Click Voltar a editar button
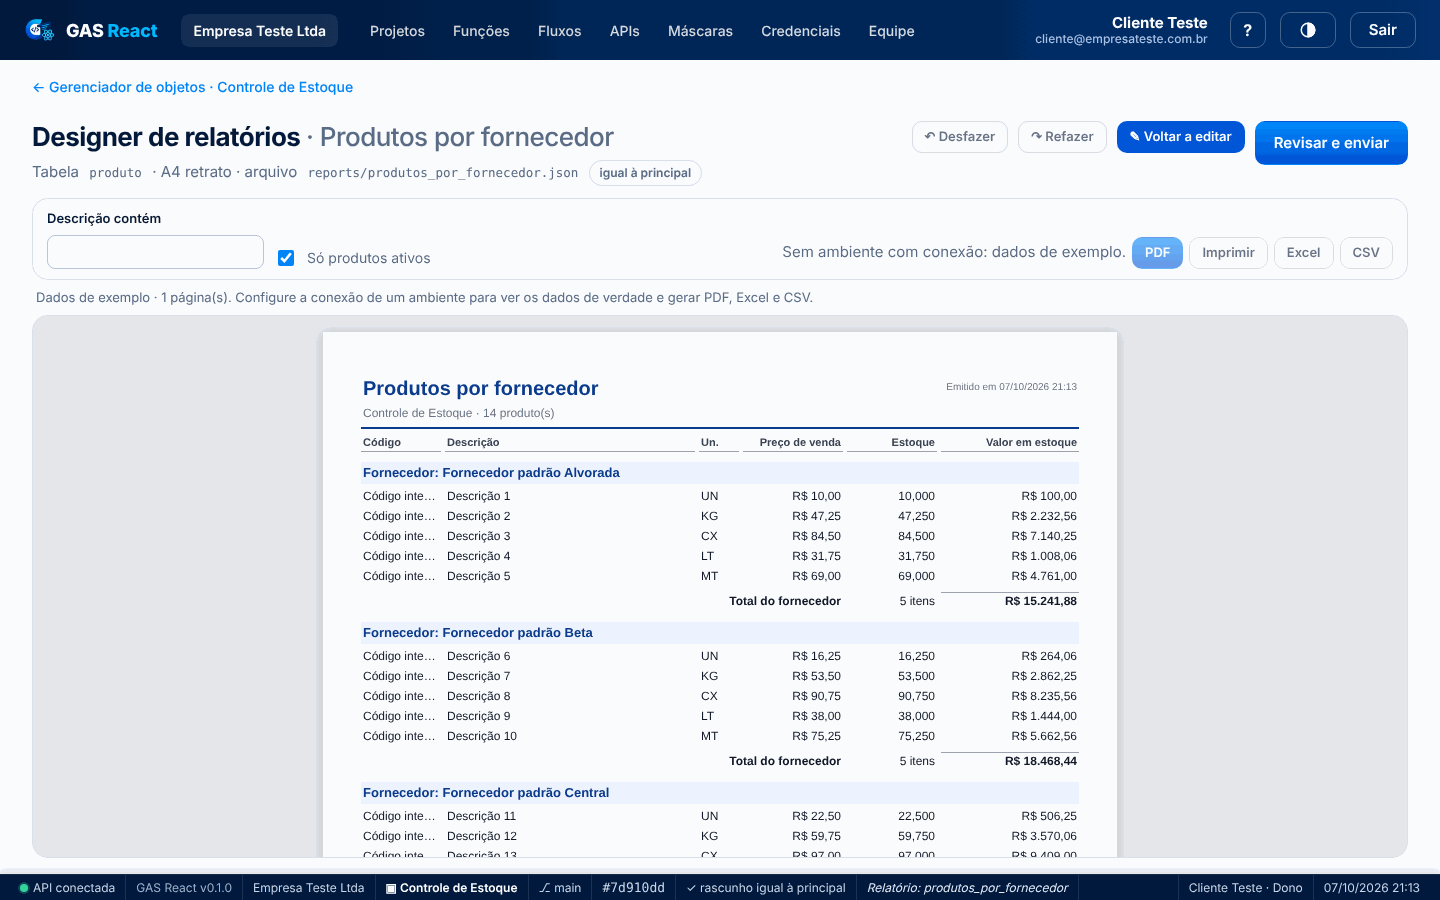 coord(1181,137)
